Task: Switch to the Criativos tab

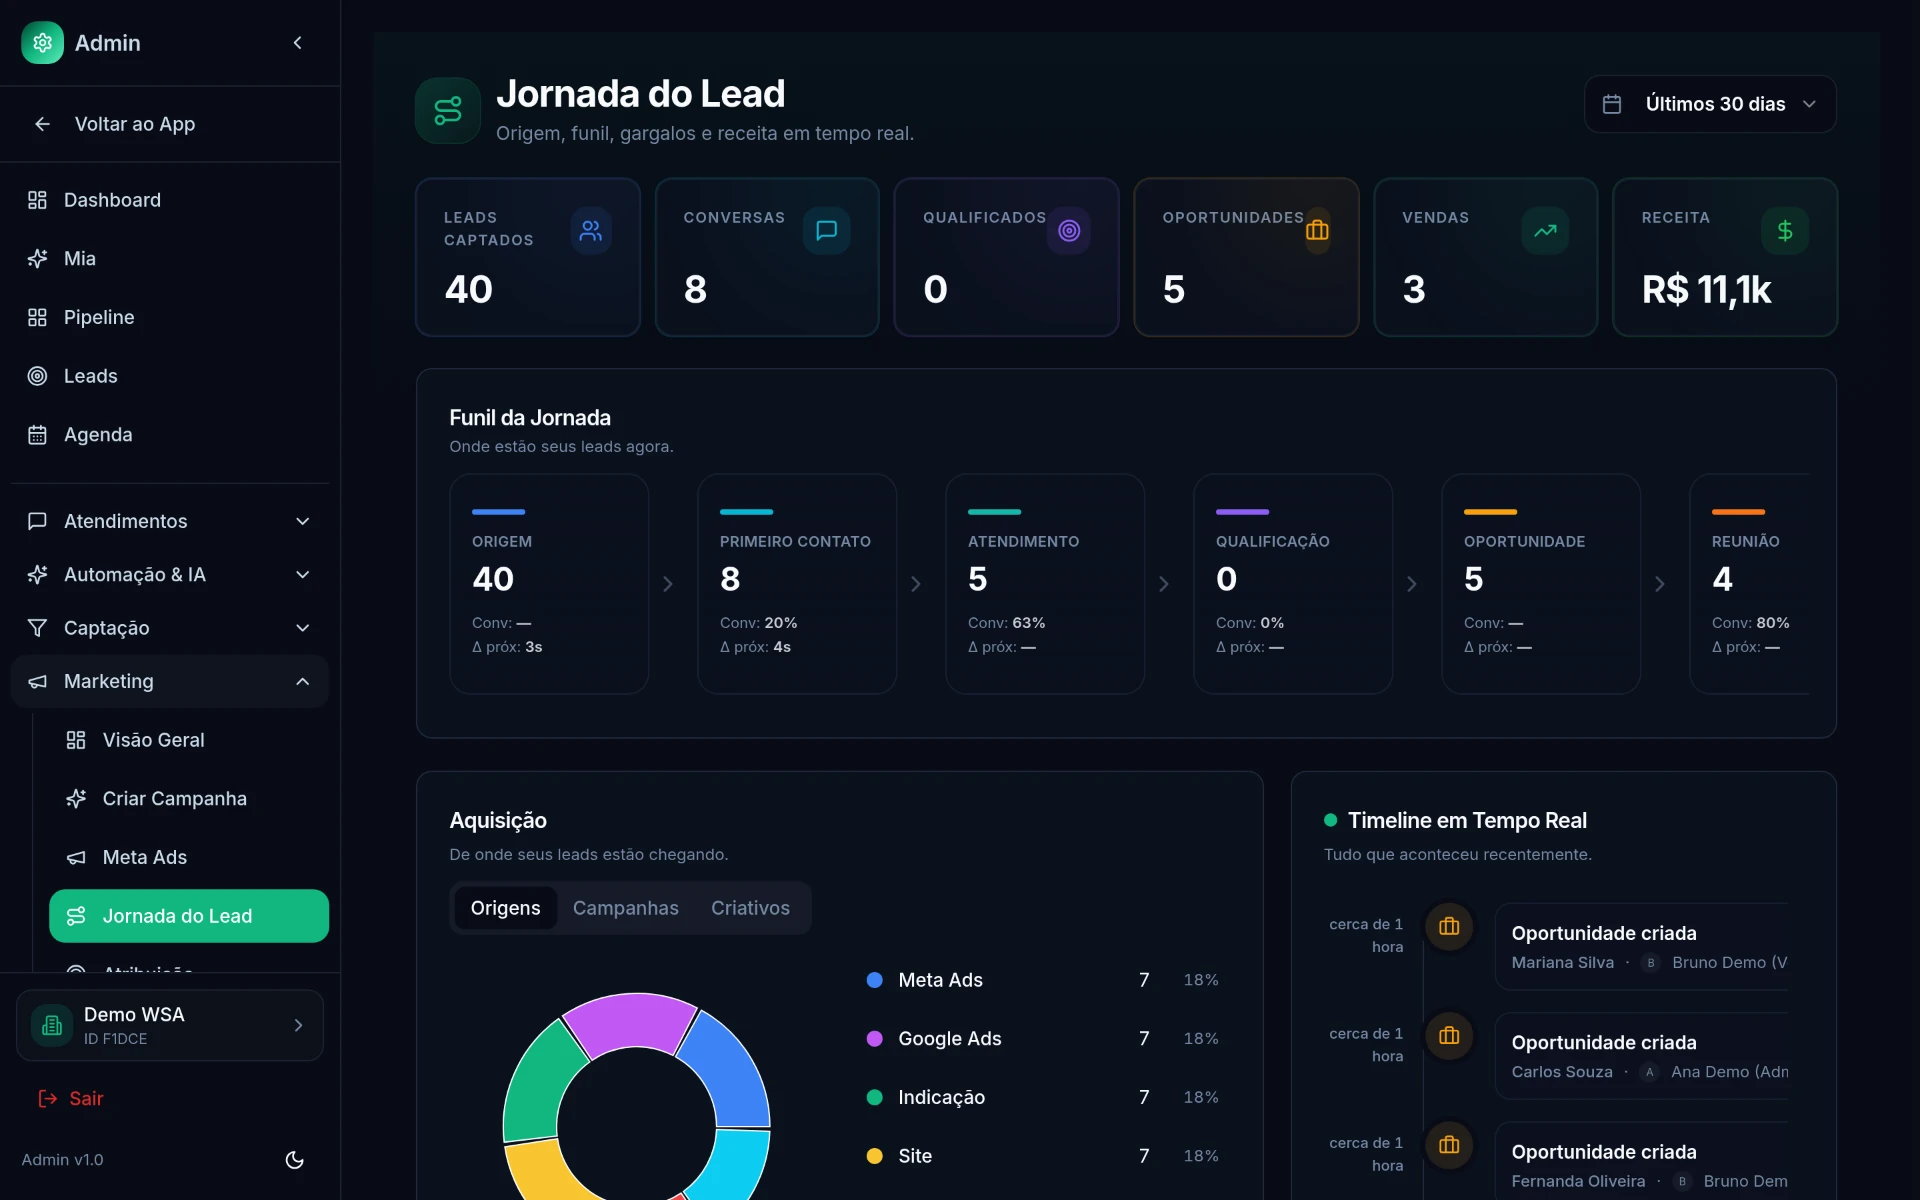Action: click(750, 908)
